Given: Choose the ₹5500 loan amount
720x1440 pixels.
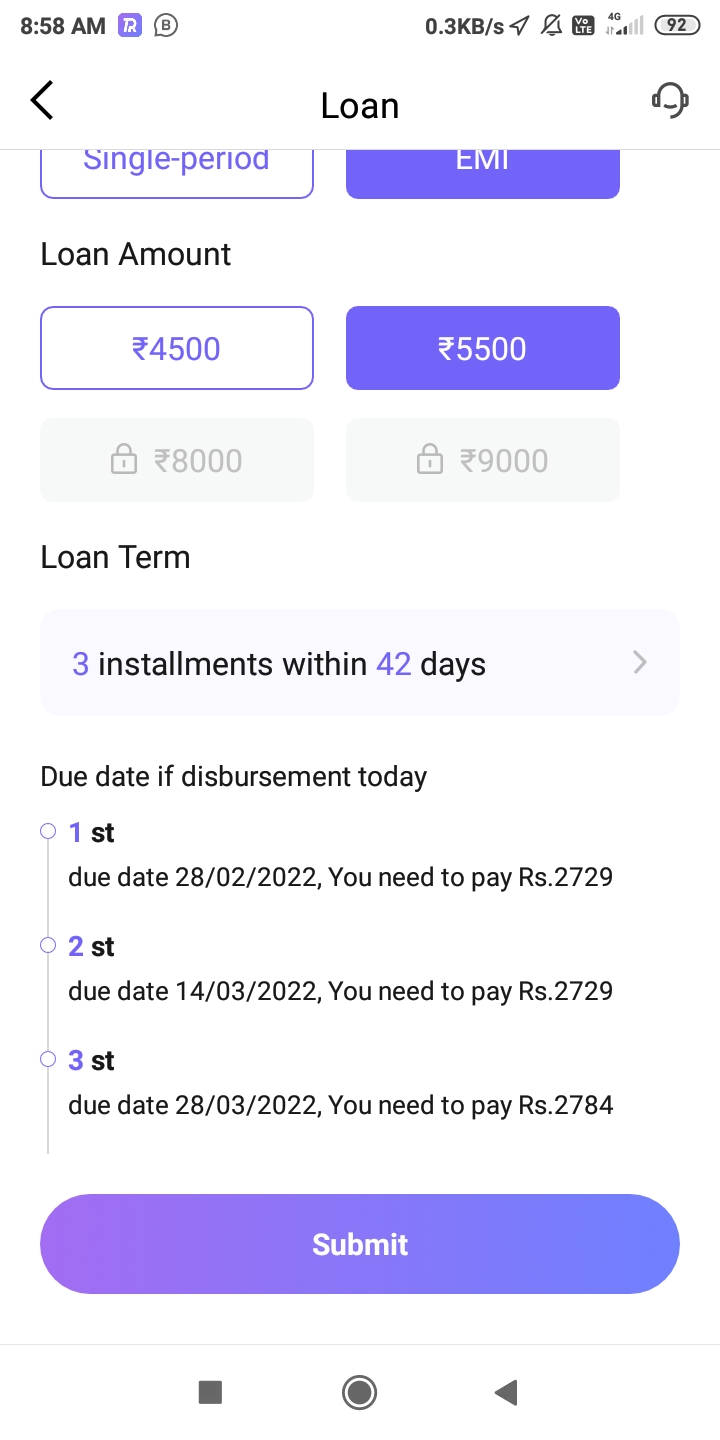Looking at the screenshot, I should click(482, 348).
